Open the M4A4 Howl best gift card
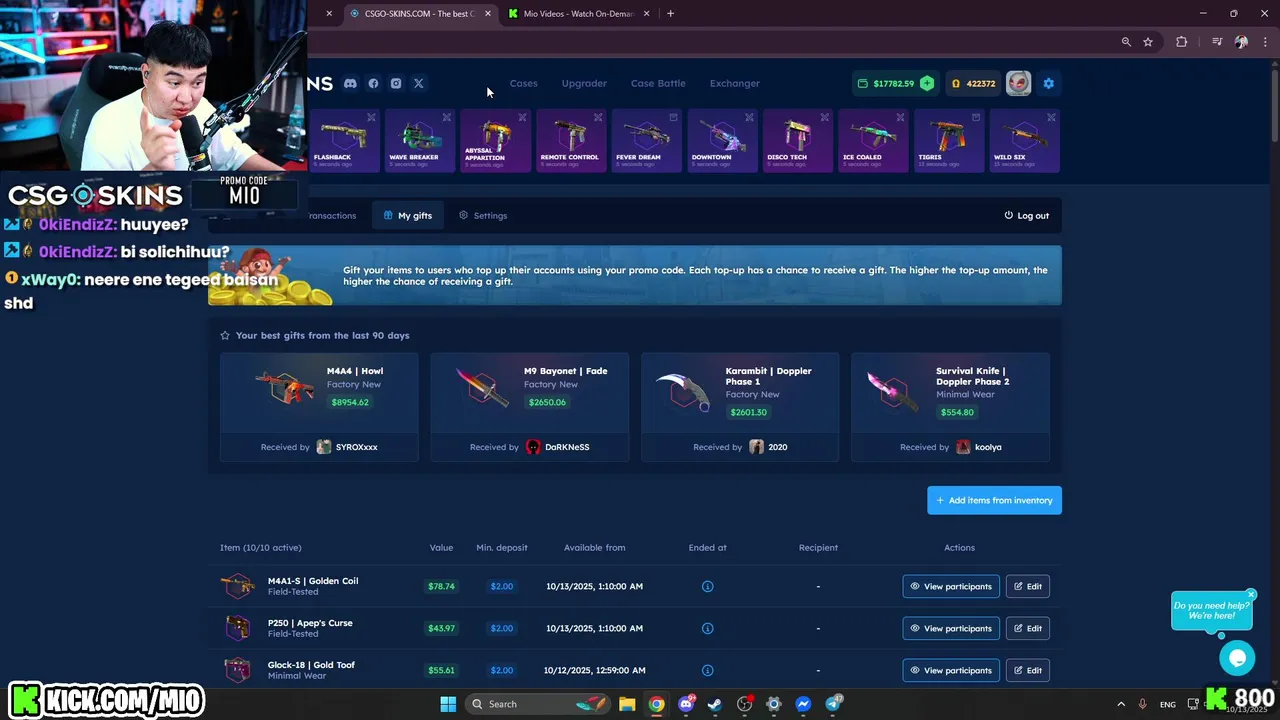The height and width of the screenshot is (720, 1280). (x=319, y=407)
